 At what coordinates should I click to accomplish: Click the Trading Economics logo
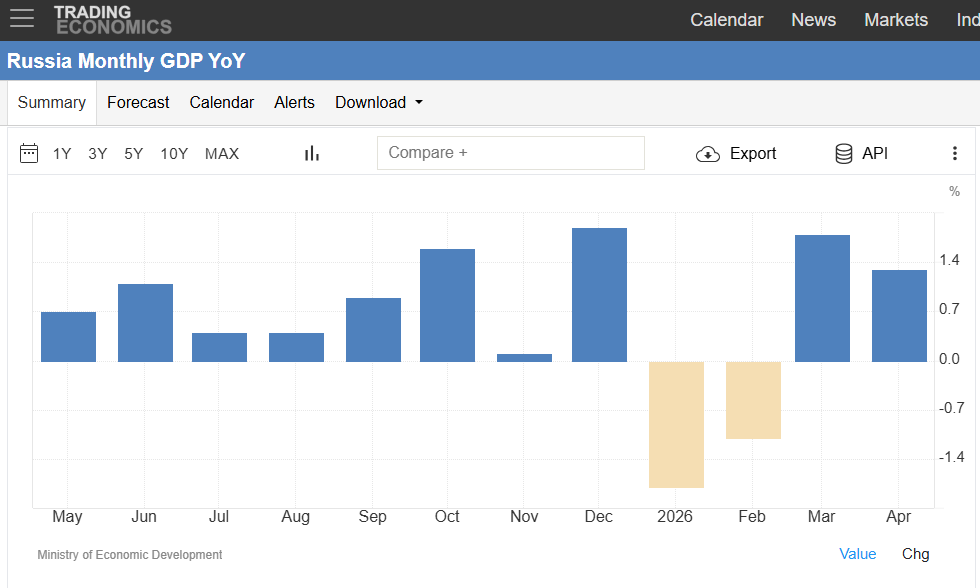(112, 20)
